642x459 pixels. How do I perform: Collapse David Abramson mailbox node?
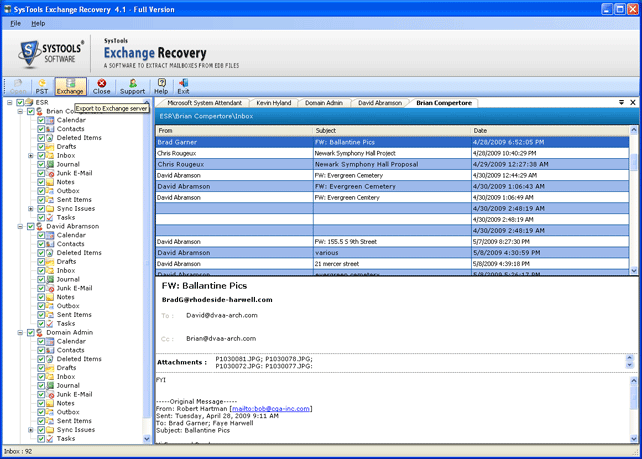pyautogui.click(x=20, y=226)
